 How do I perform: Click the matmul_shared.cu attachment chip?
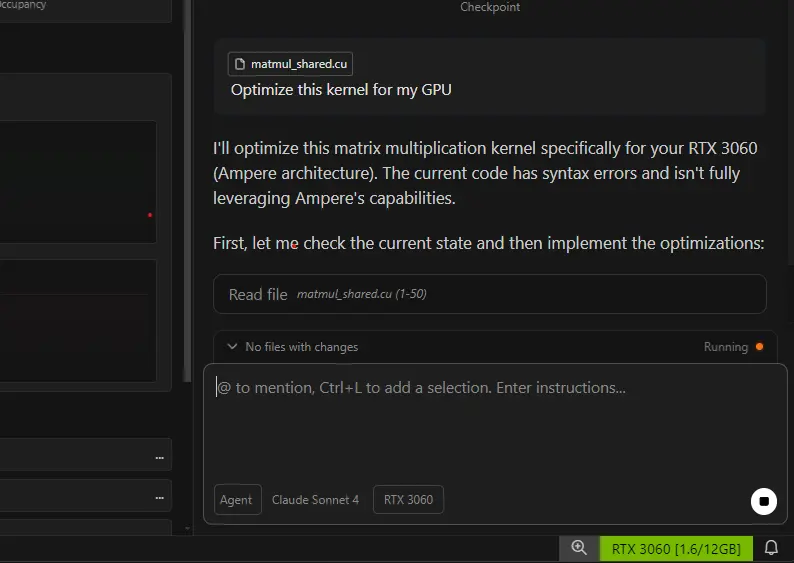point(290,64)
